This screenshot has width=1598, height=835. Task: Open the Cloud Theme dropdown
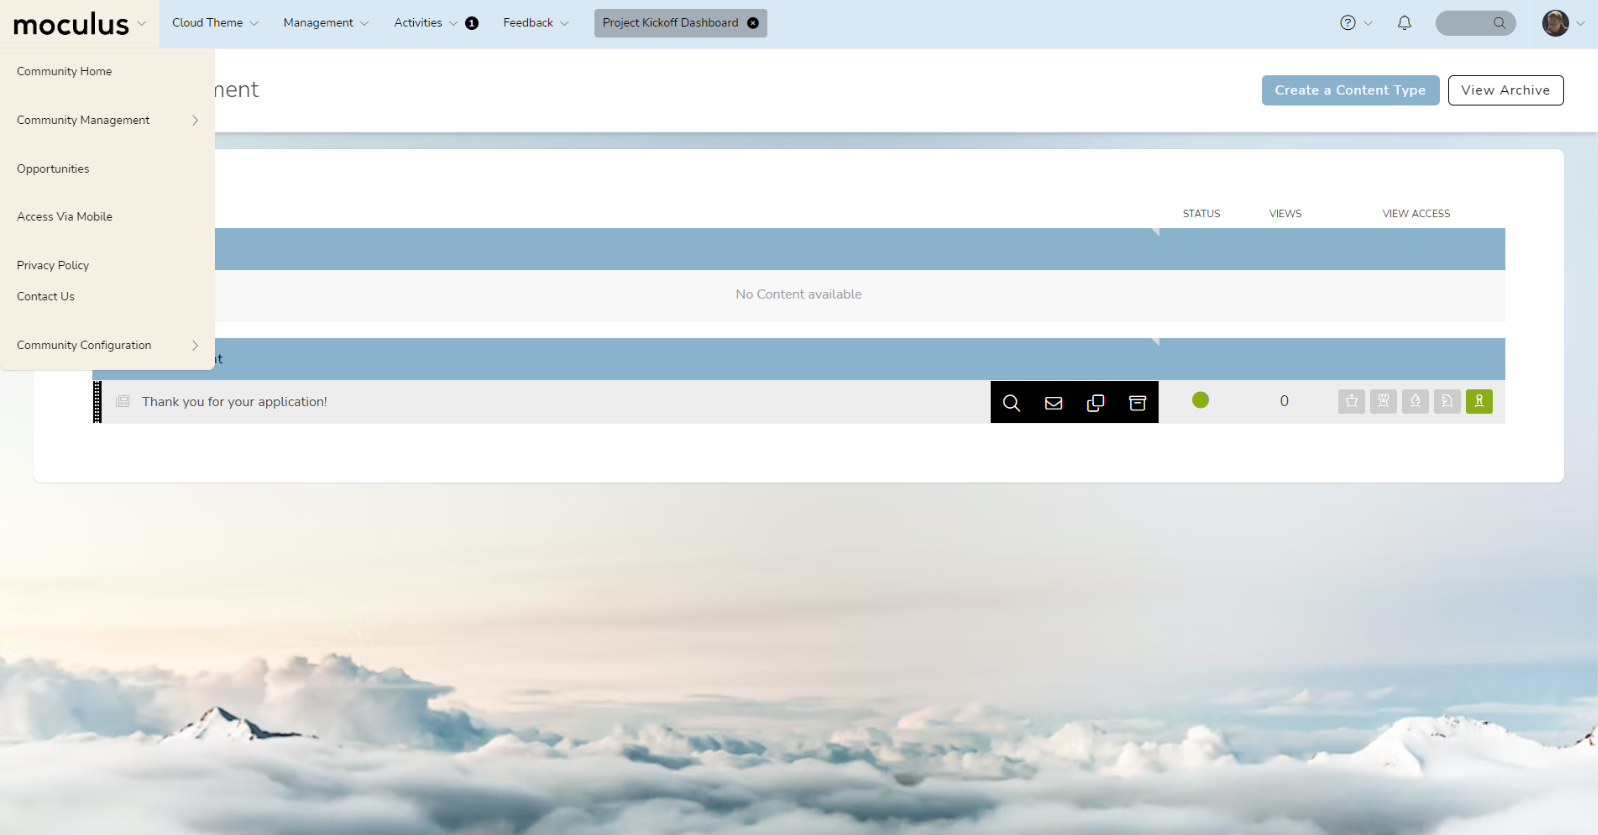click(x=215, y=23)
